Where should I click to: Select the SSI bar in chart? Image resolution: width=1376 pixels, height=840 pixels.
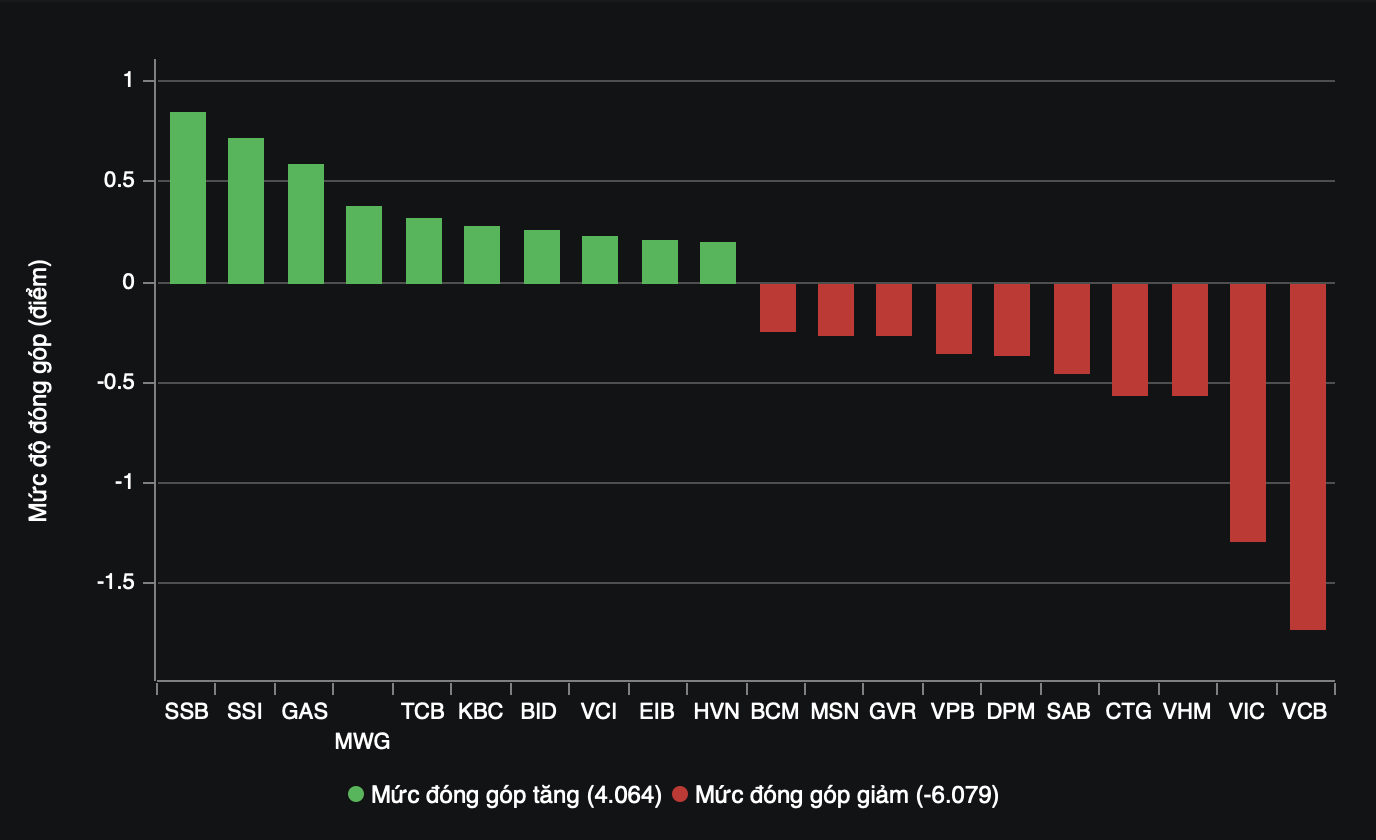246,211
